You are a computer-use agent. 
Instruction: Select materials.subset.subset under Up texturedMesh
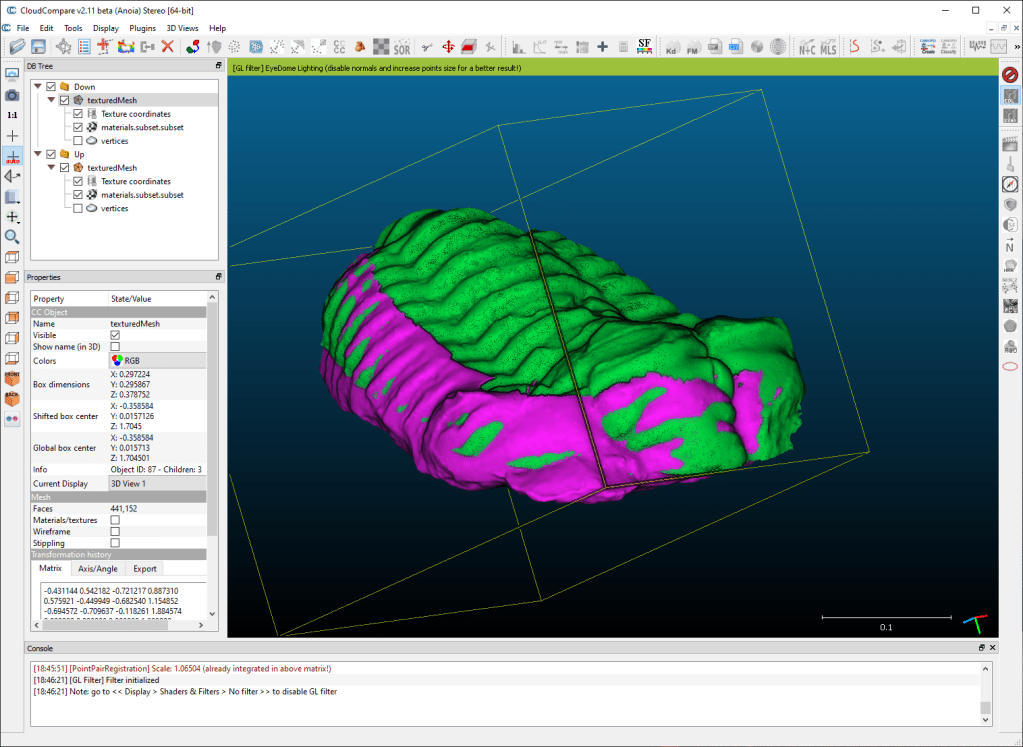(142, 195)
